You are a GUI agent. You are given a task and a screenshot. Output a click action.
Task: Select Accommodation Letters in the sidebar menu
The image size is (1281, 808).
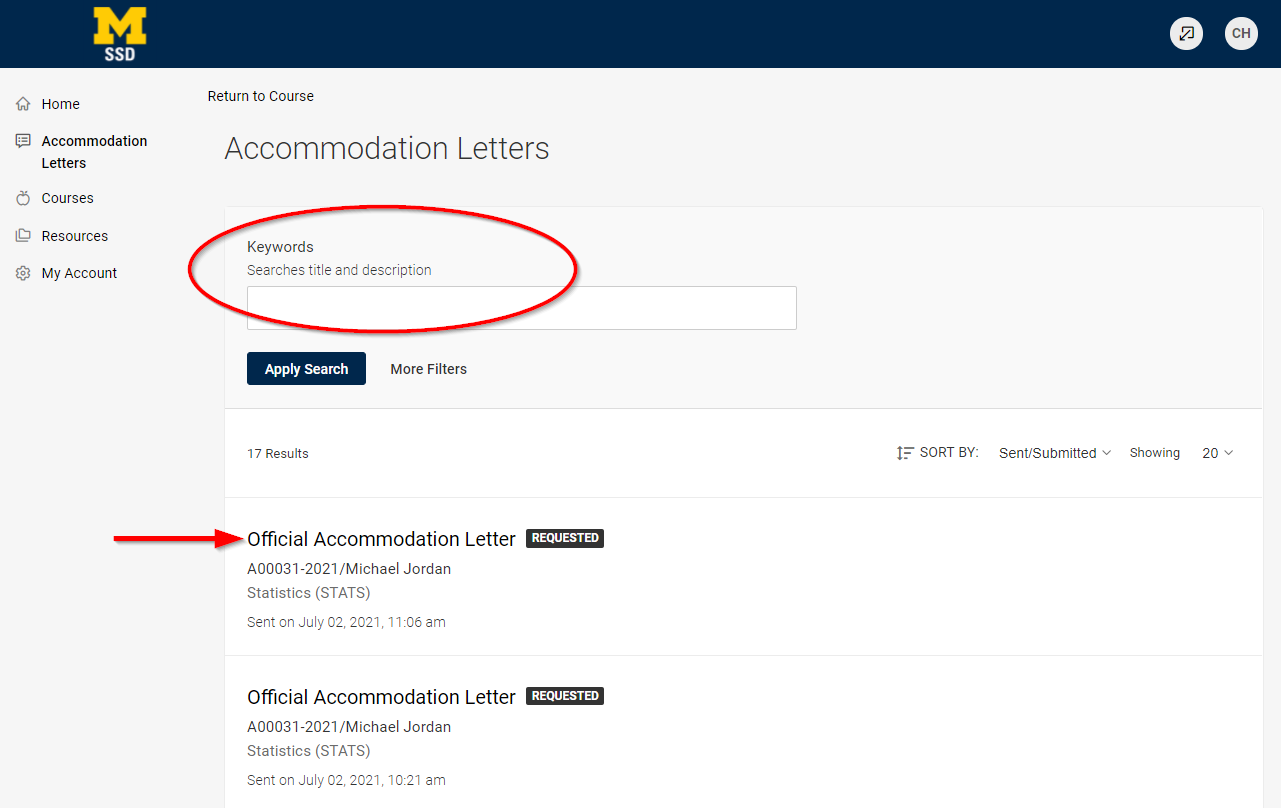pyautogui.click(x=93, y=151)
